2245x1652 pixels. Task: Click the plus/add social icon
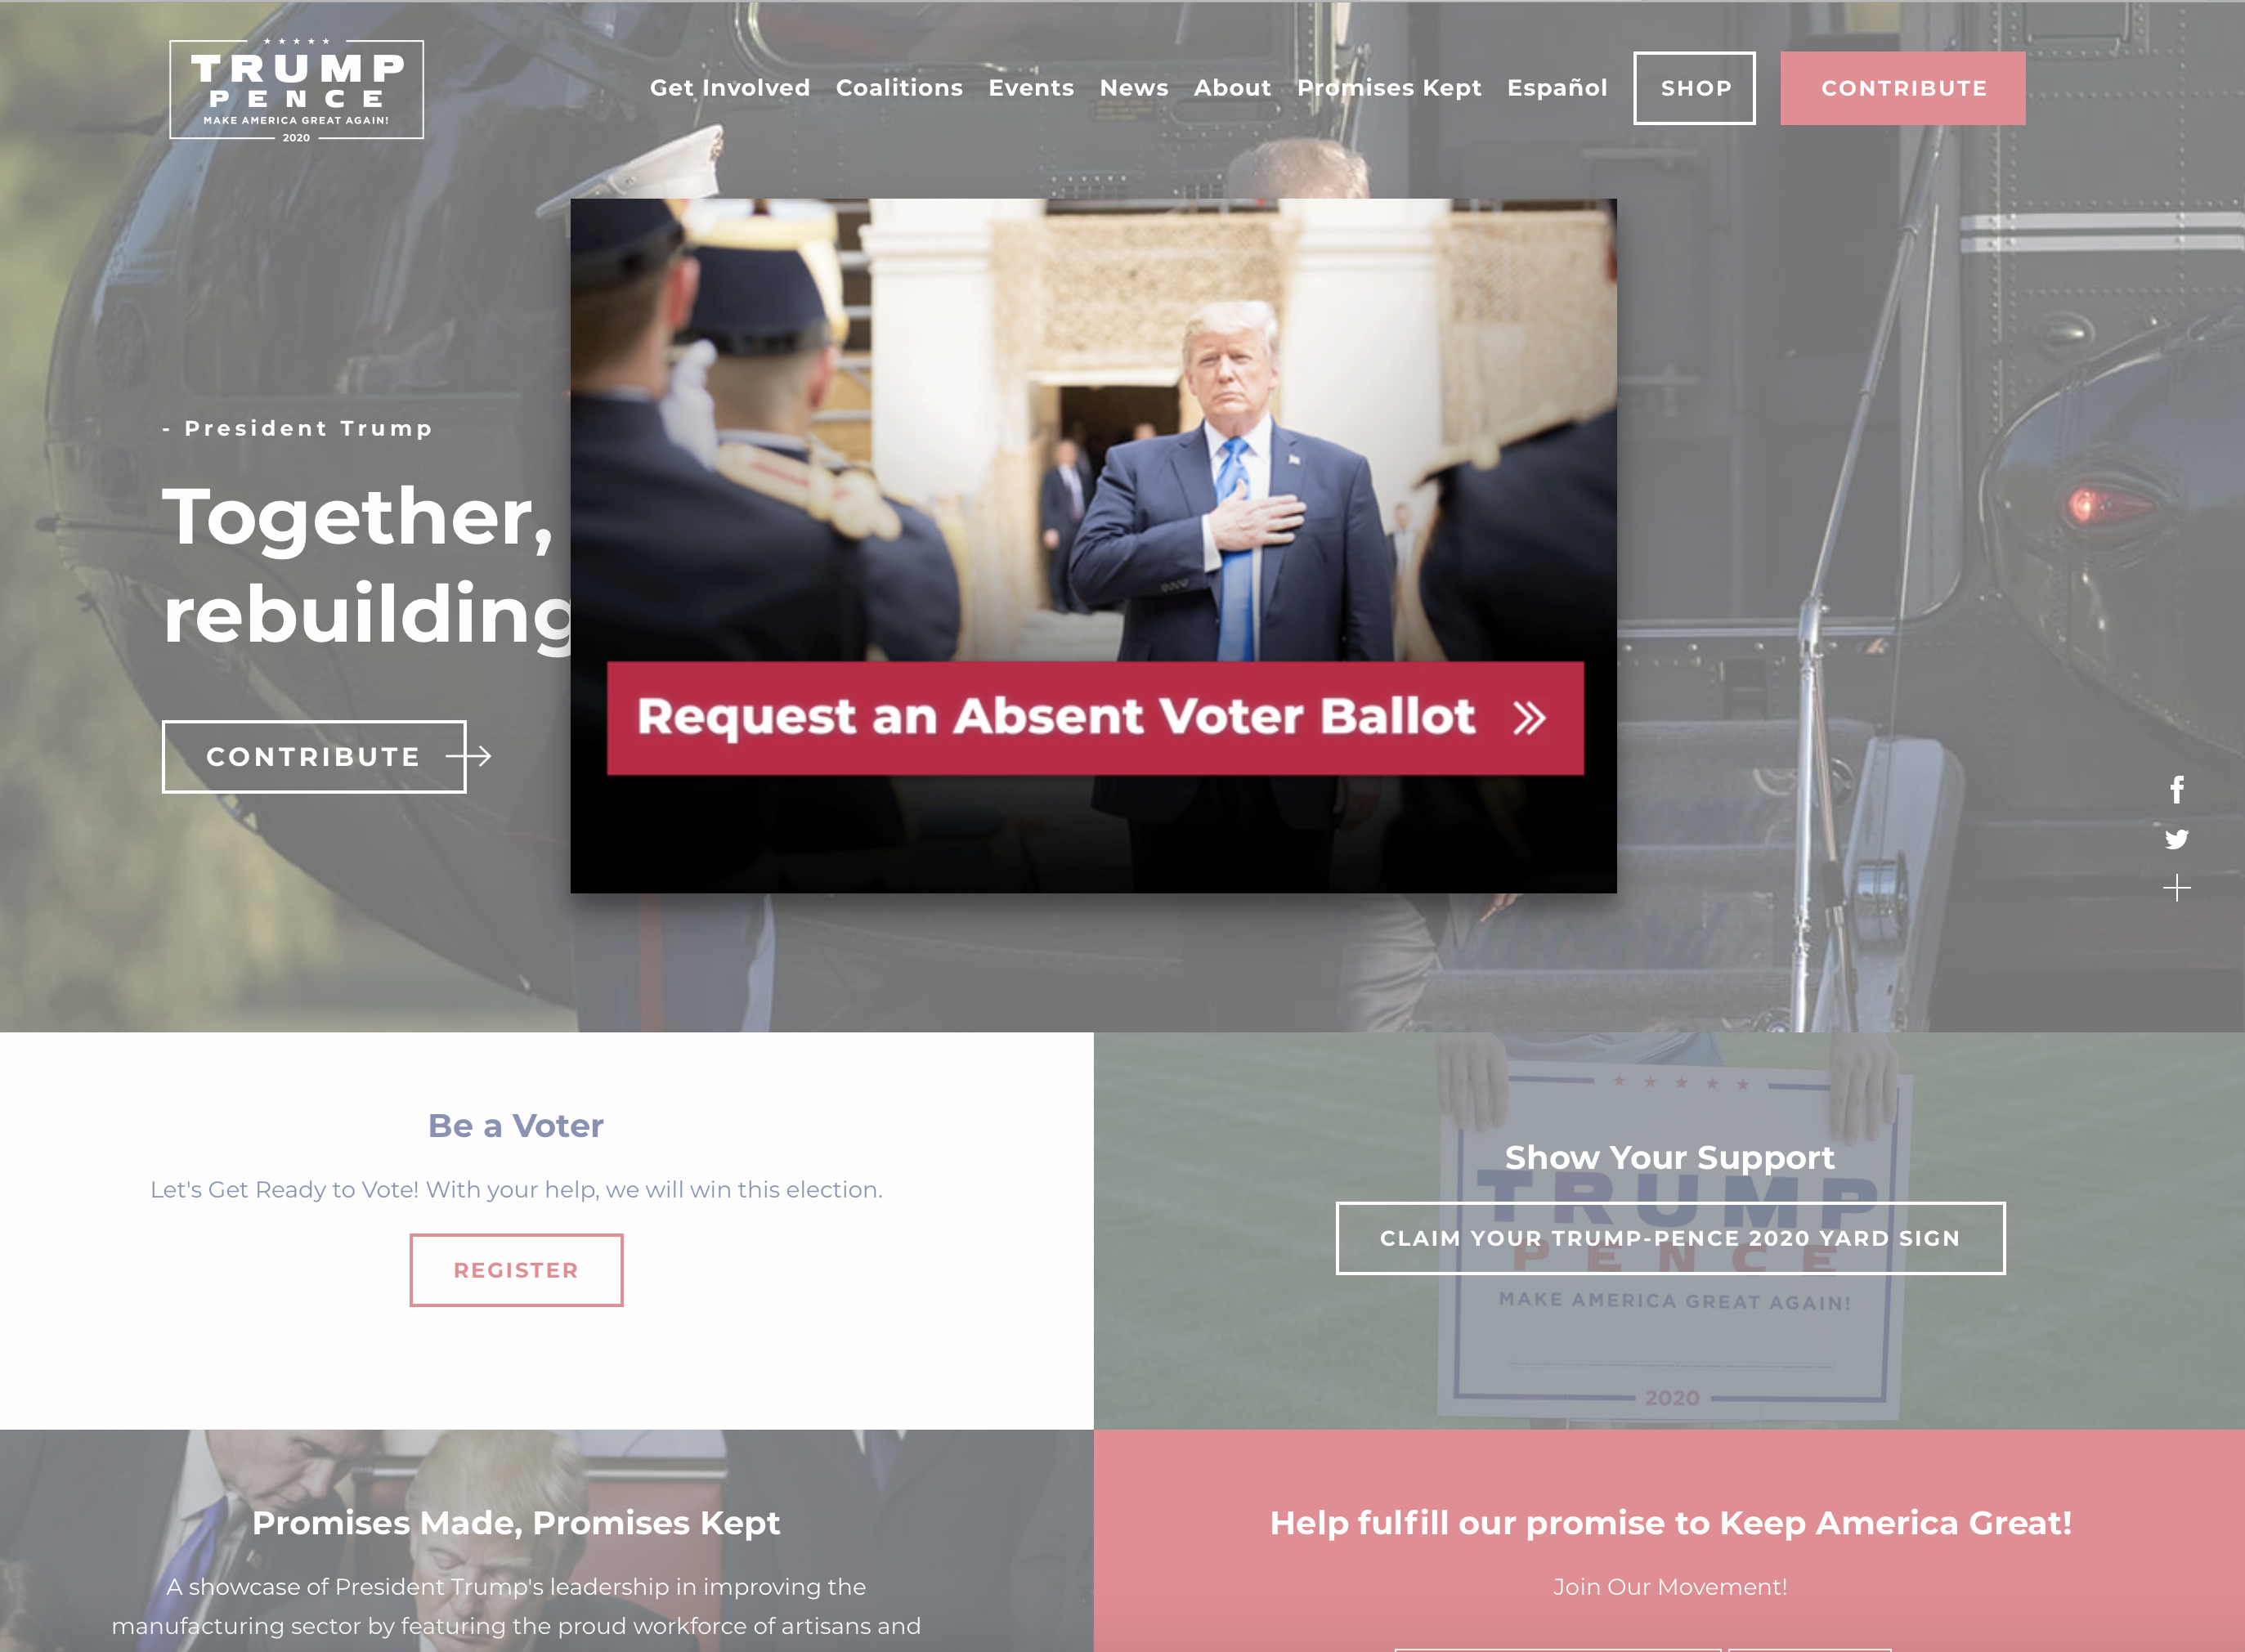(x=2177, y=889)
